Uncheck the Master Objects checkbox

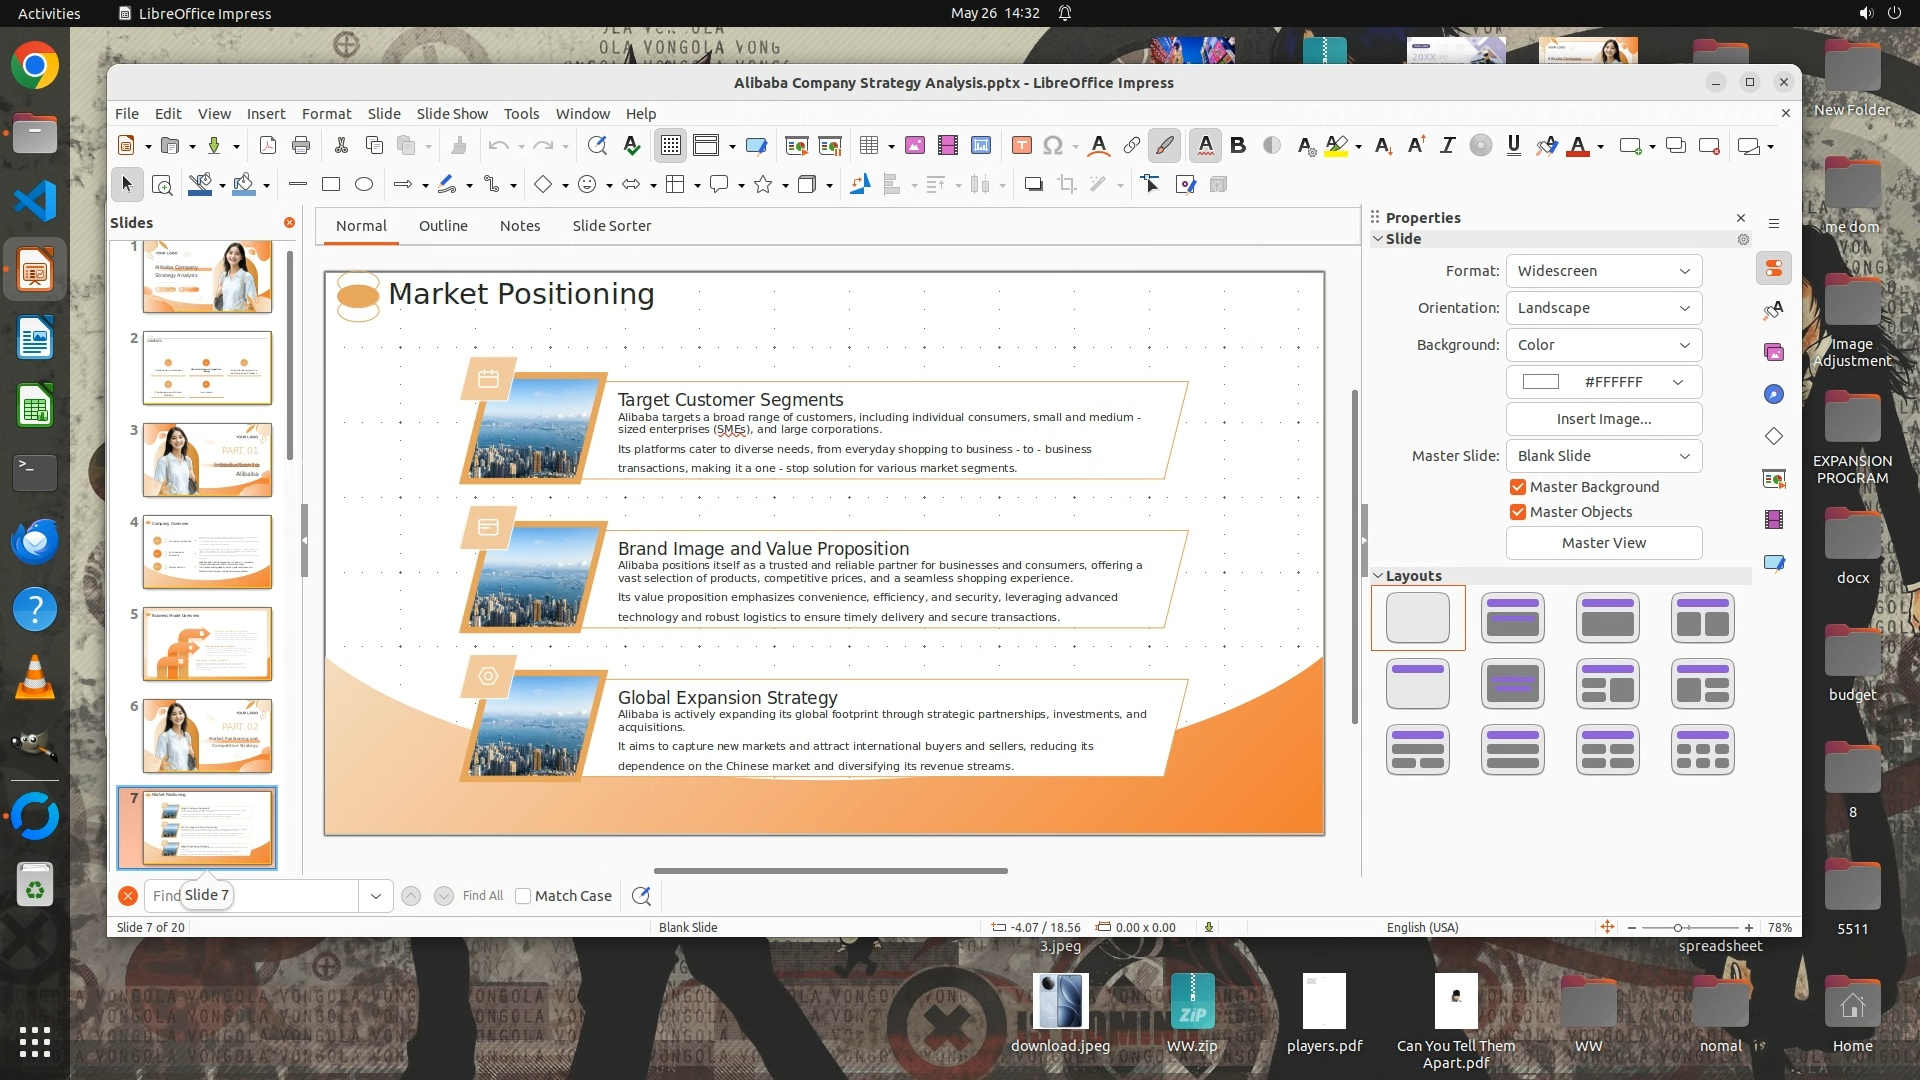1518,512
